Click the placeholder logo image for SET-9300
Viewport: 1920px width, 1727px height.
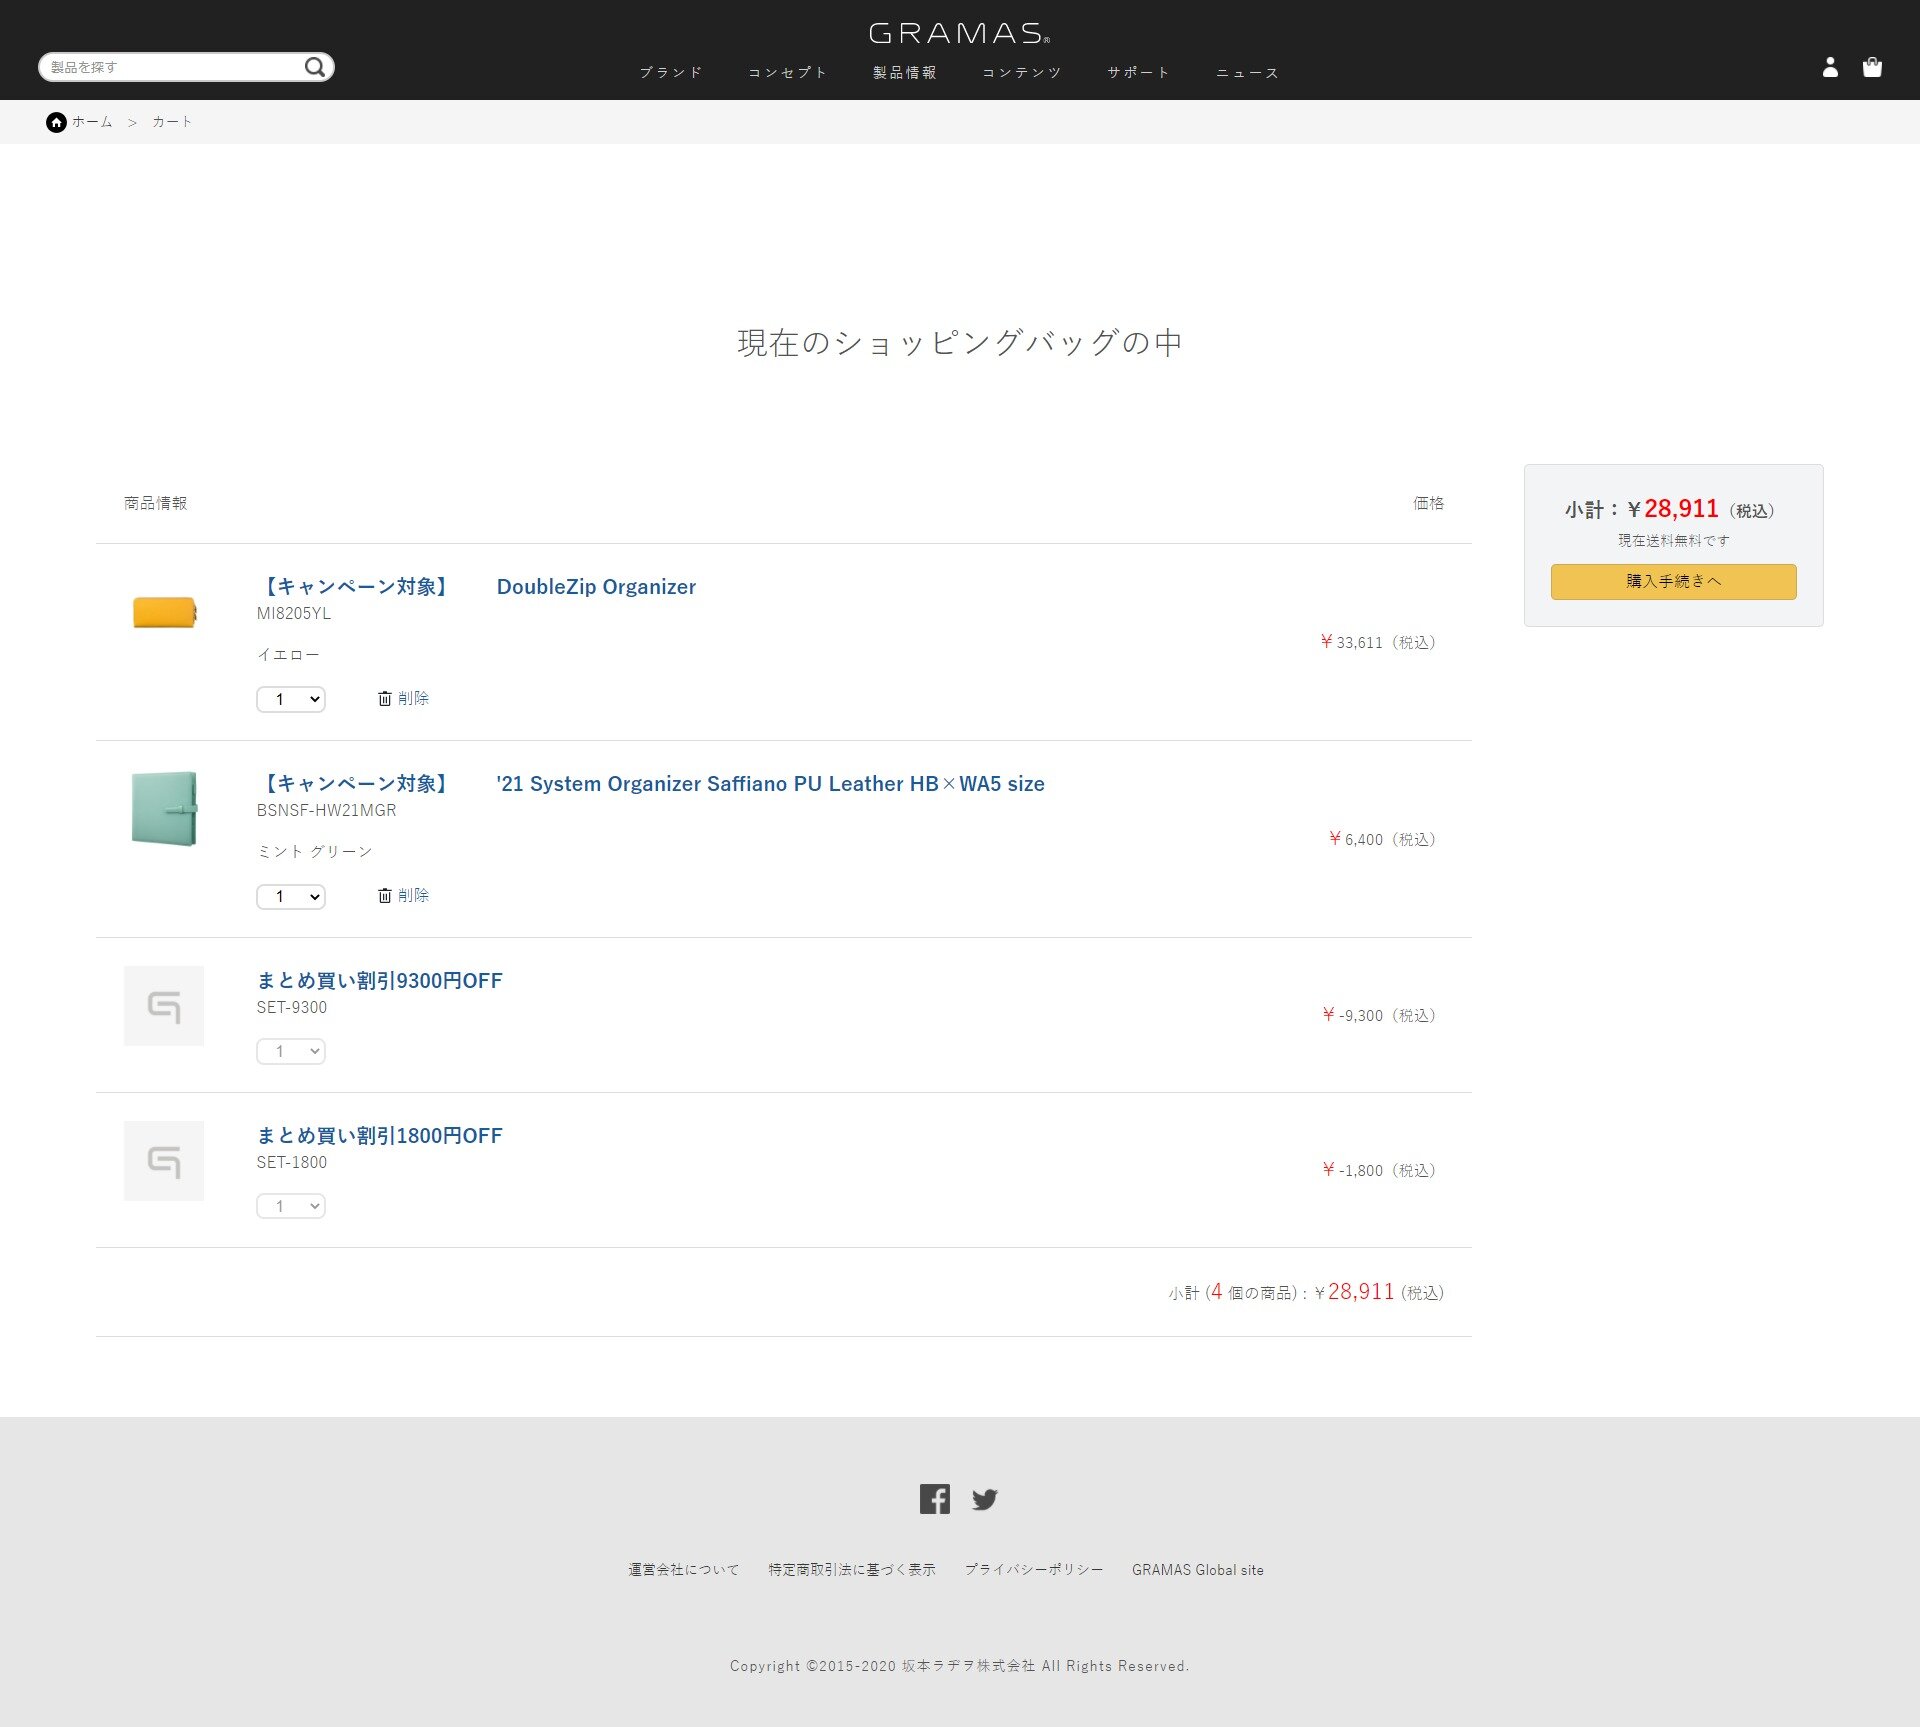[x=164, y=1005]
